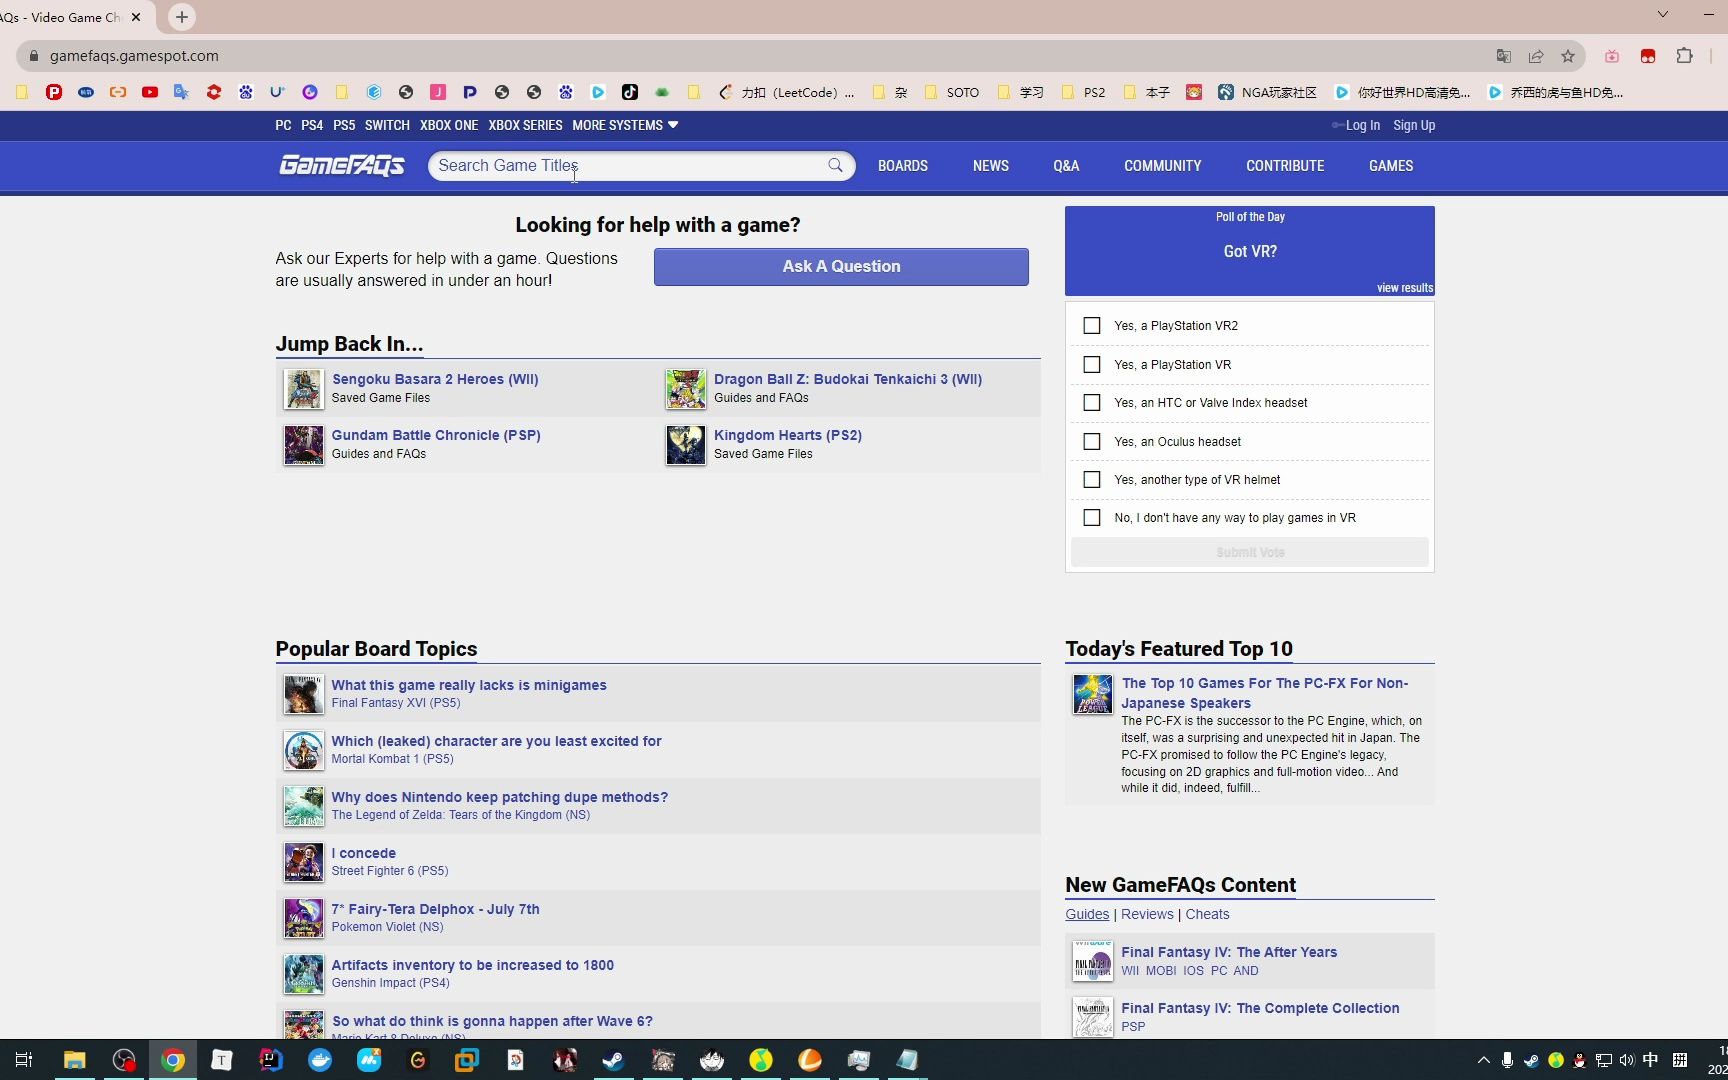The image size is (1728, 1080).
Task: Open the LeetCode bookmark
Action: pos(788,92)
